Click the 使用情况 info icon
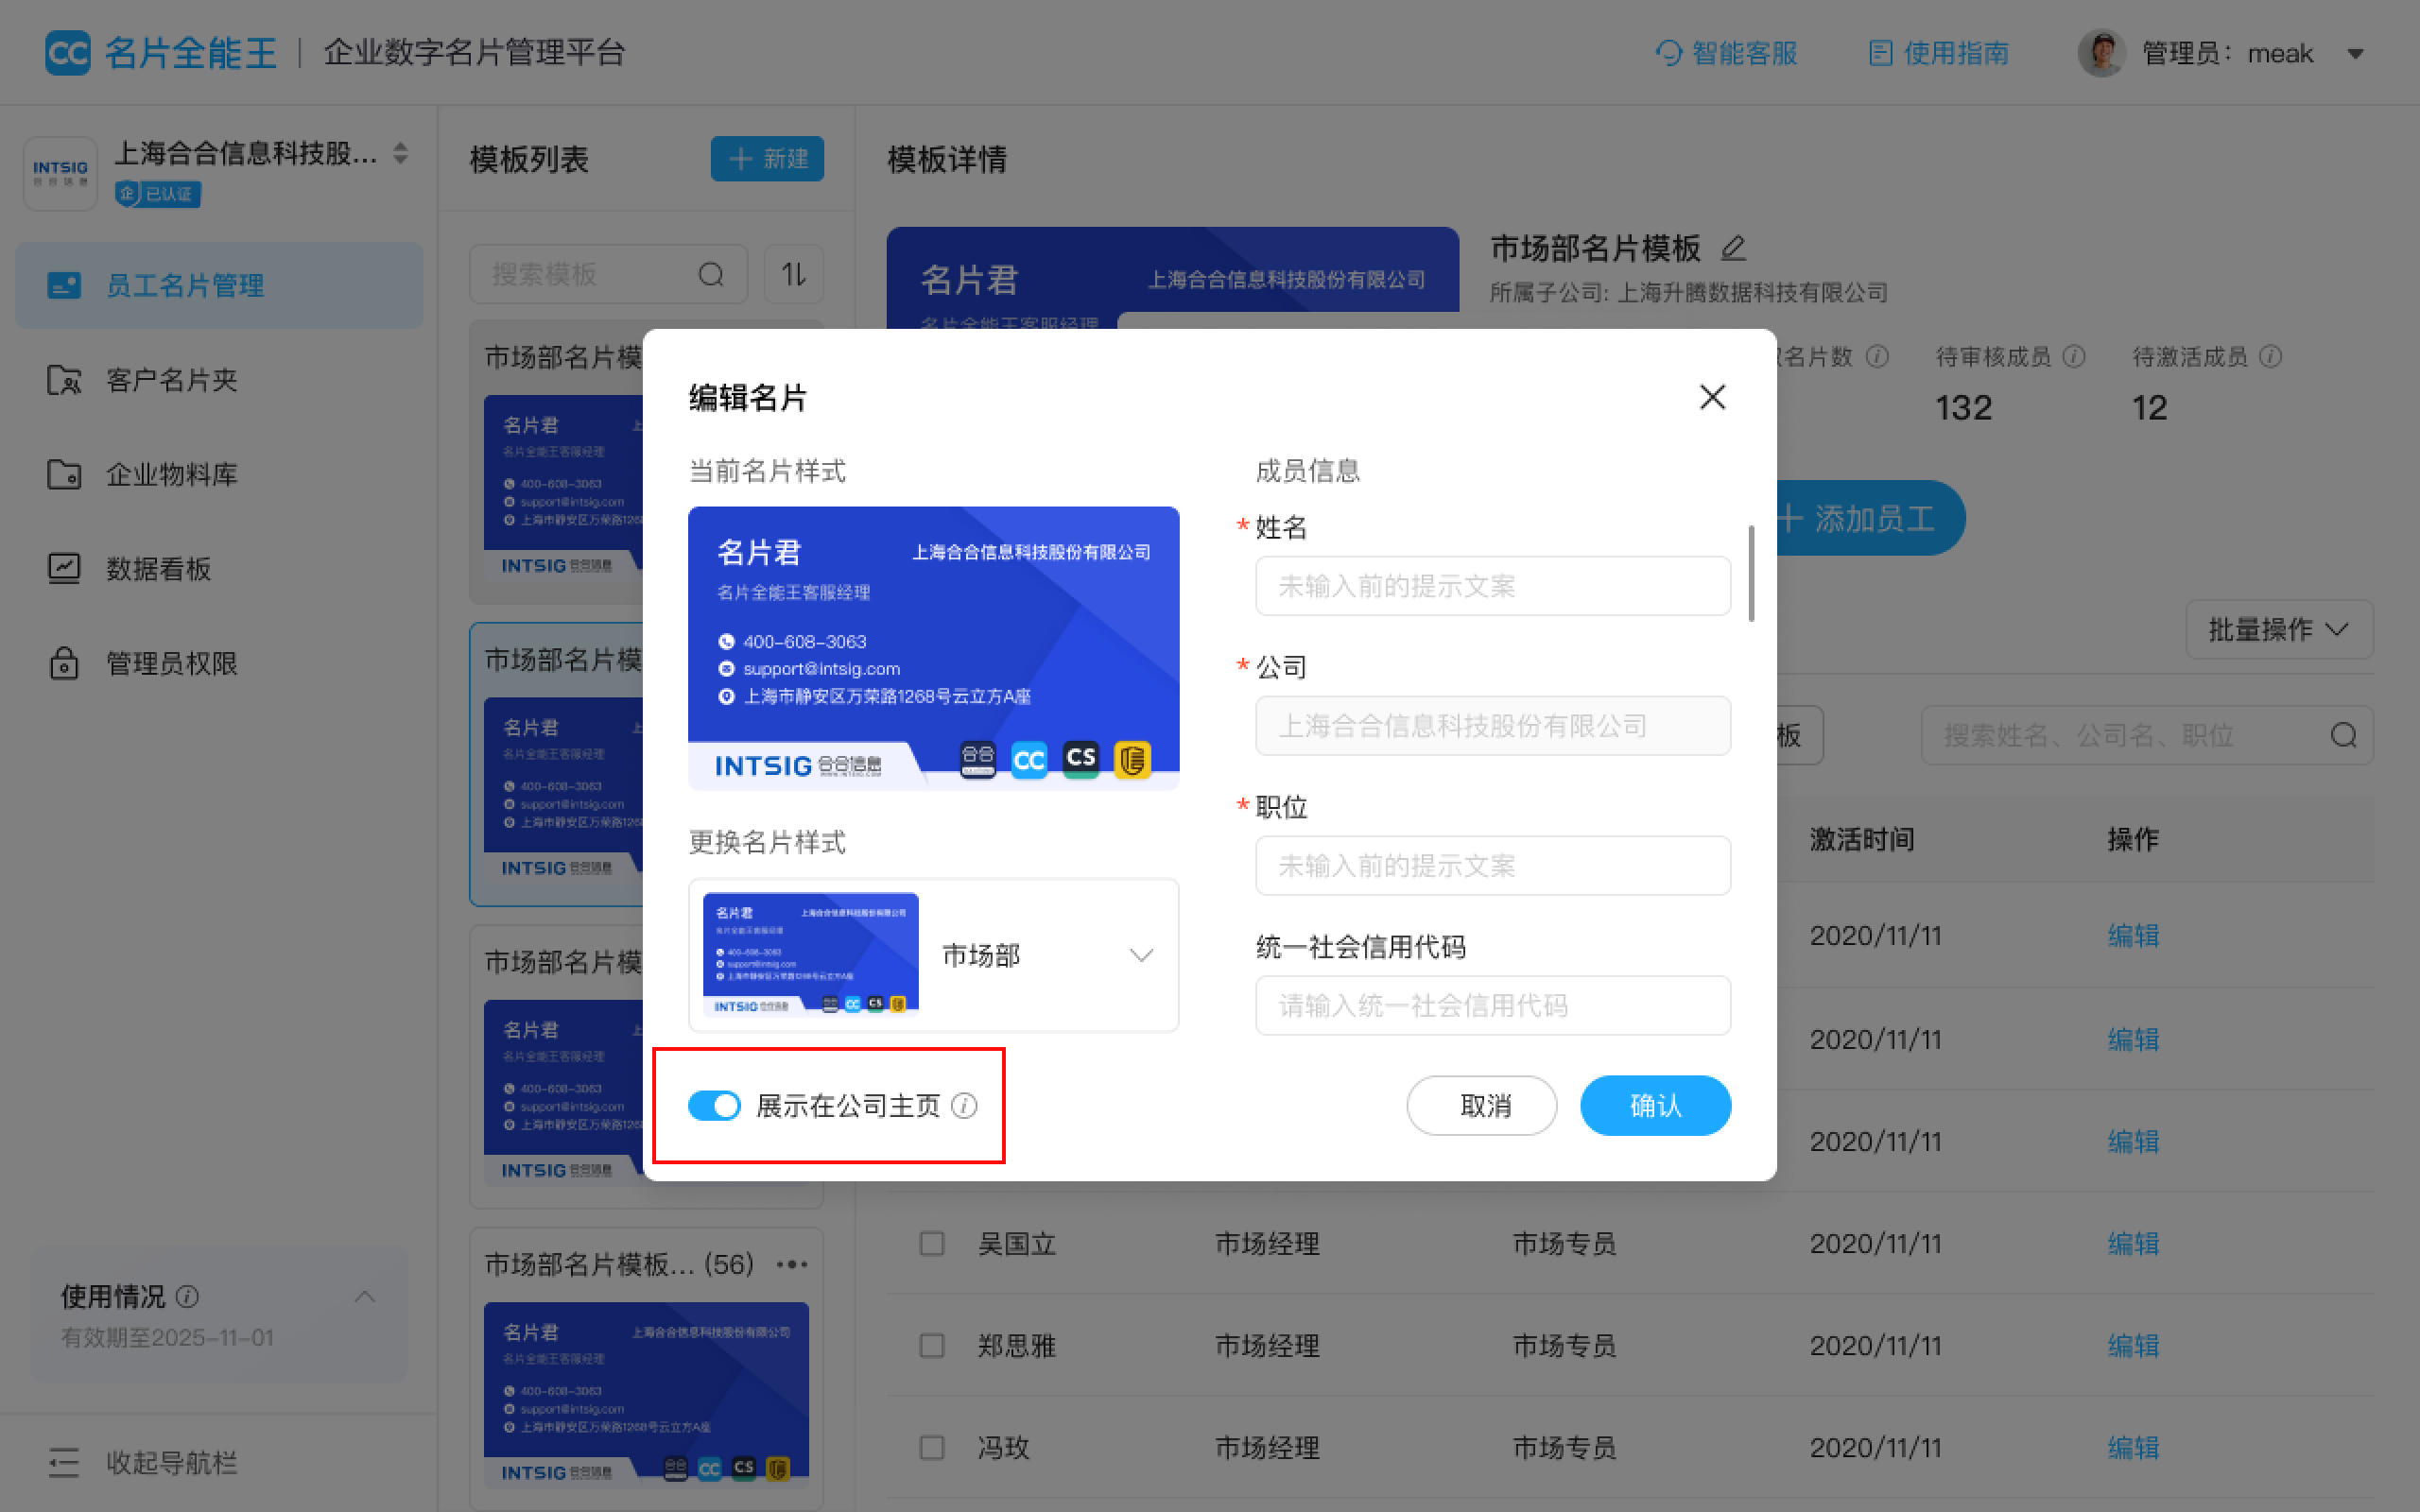The image size is (2420, 1512). click(187, 1297)
